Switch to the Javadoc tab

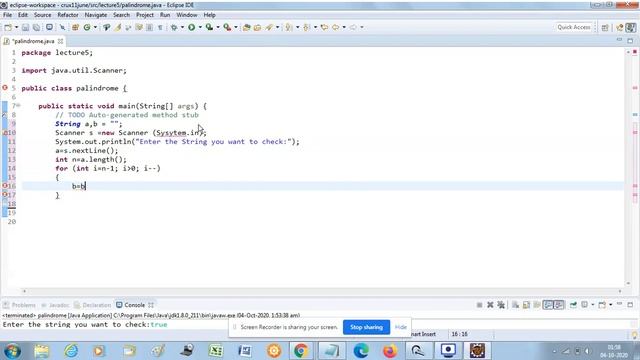(x=56, y=305)
